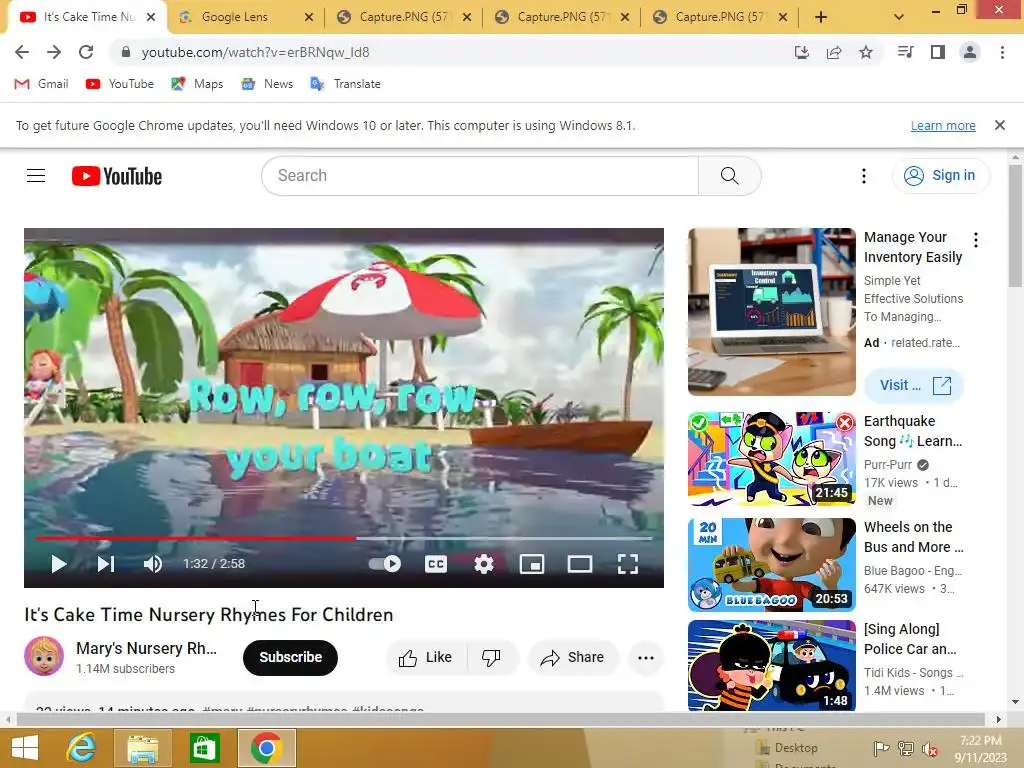Viewport: 1024px width, 768px height.
Task: Enter fullscreen mode icon
Action: pyautogui.click(x=628, y=564)
